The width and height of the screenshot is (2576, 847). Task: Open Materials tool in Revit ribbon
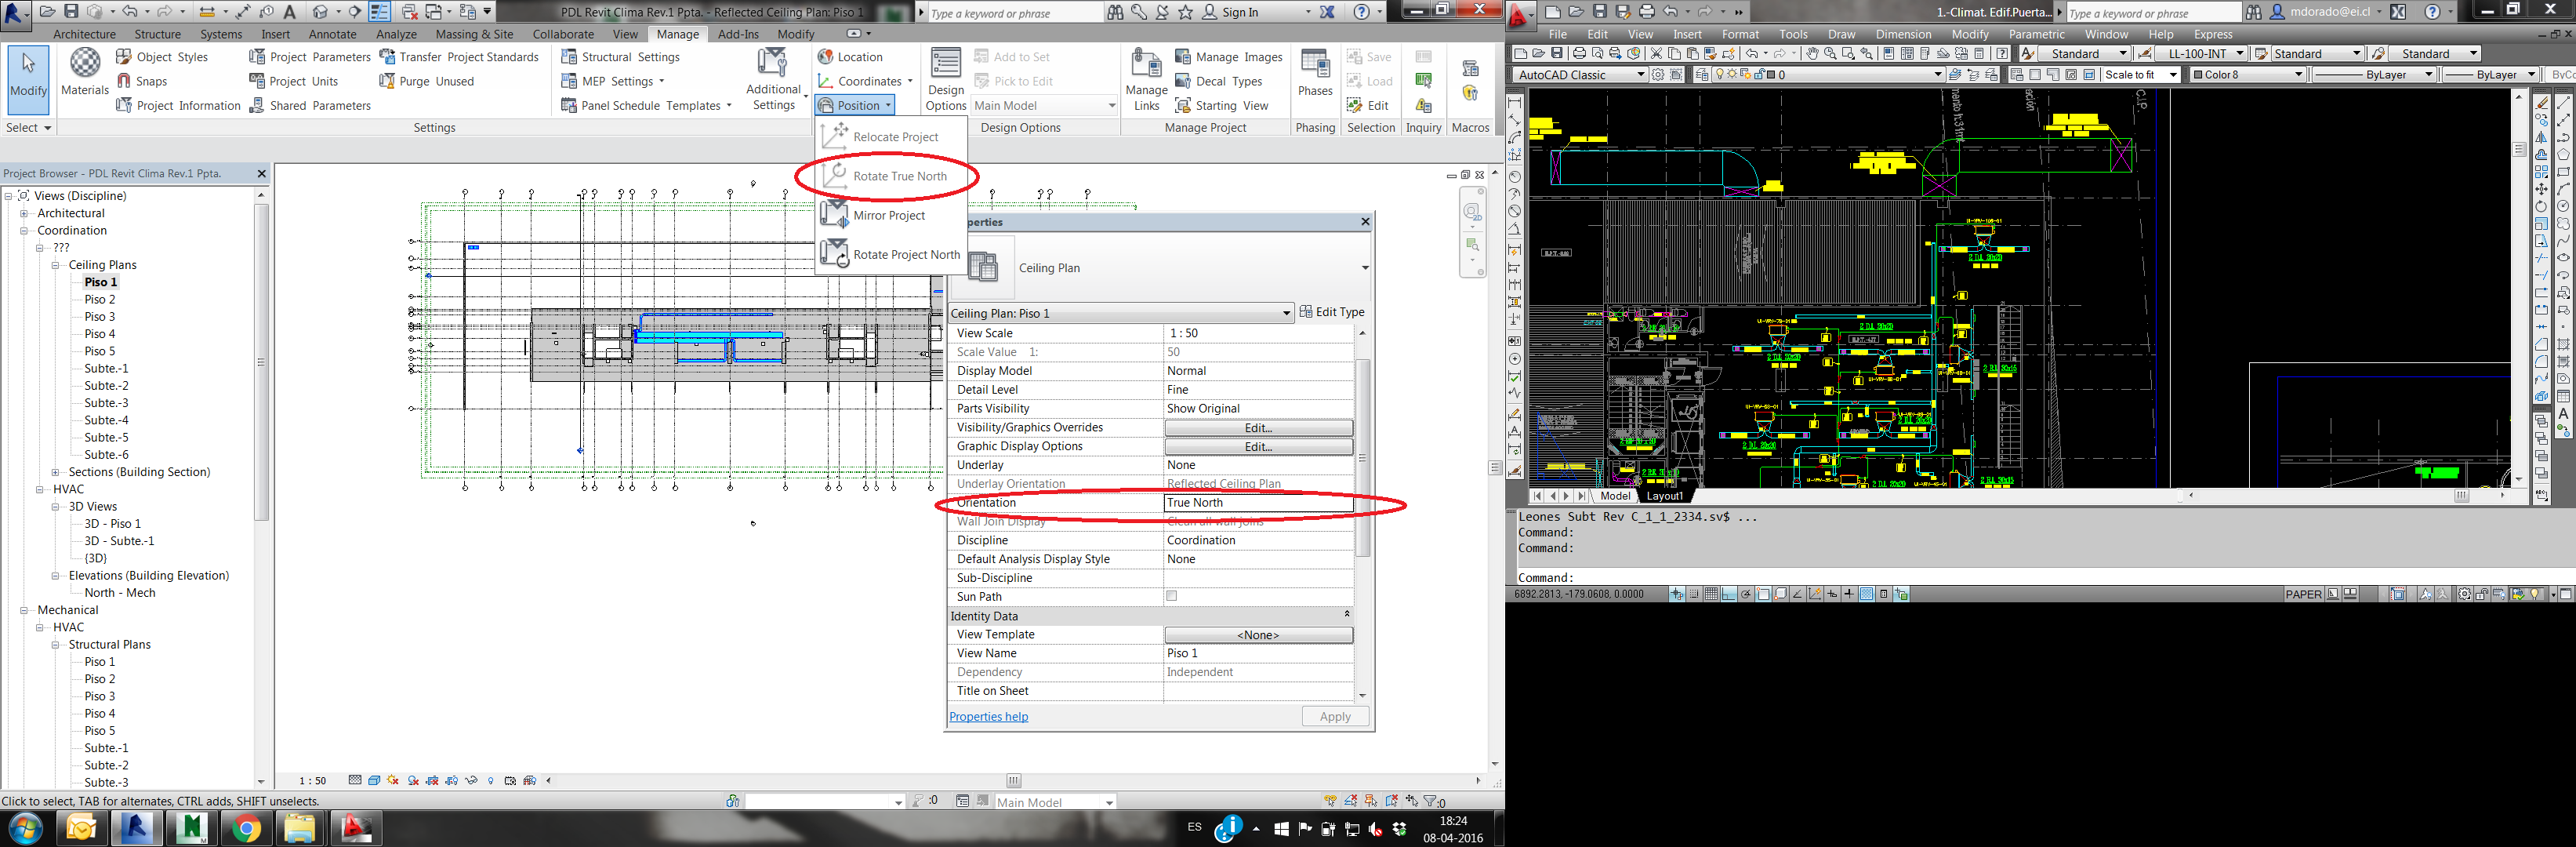click(x=84, y=72)
